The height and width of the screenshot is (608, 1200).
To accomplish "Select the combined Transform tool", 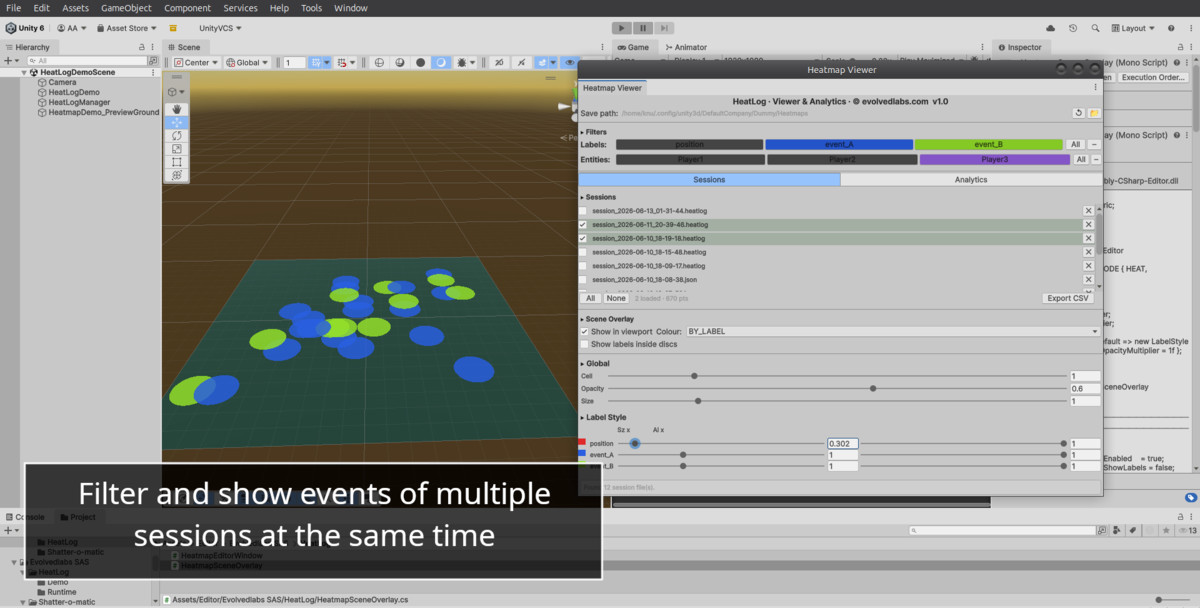I will pos(177,174).
